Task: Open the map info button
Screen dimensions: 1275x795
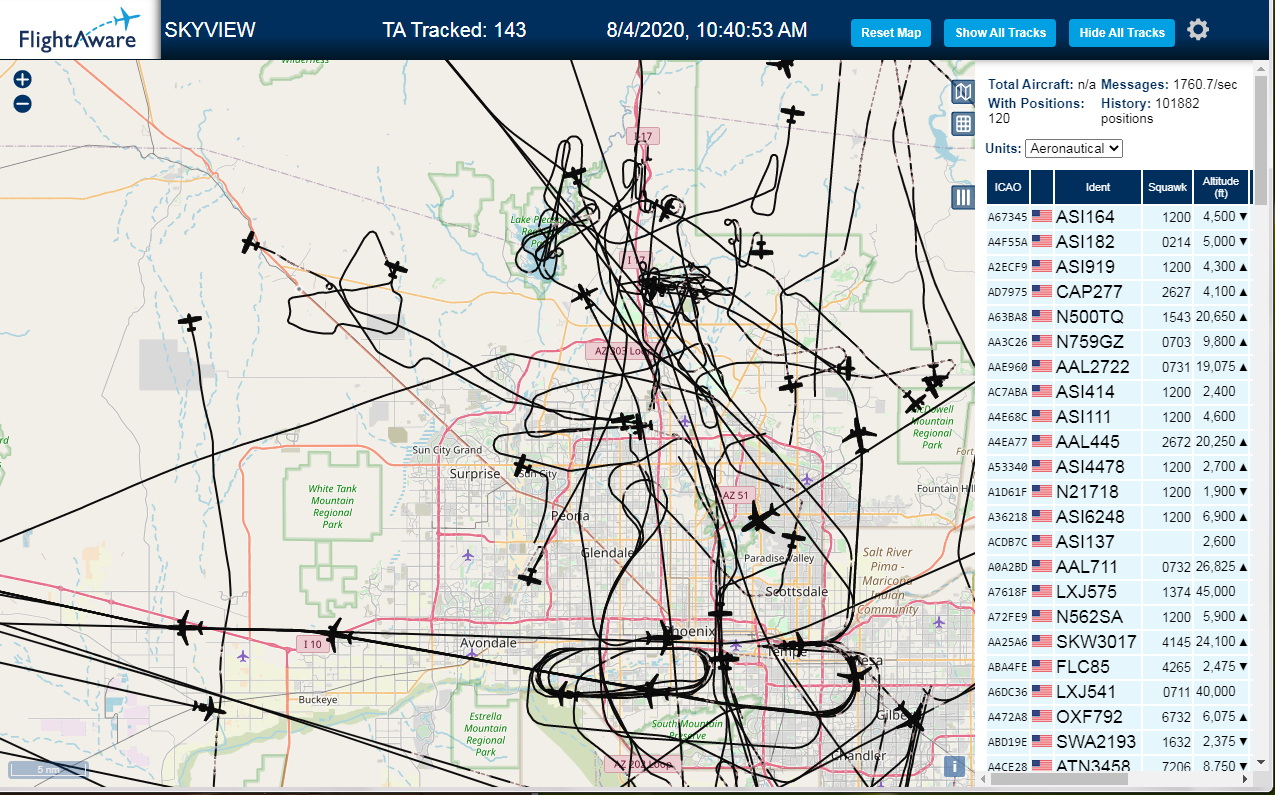Action: coord(954,767)
